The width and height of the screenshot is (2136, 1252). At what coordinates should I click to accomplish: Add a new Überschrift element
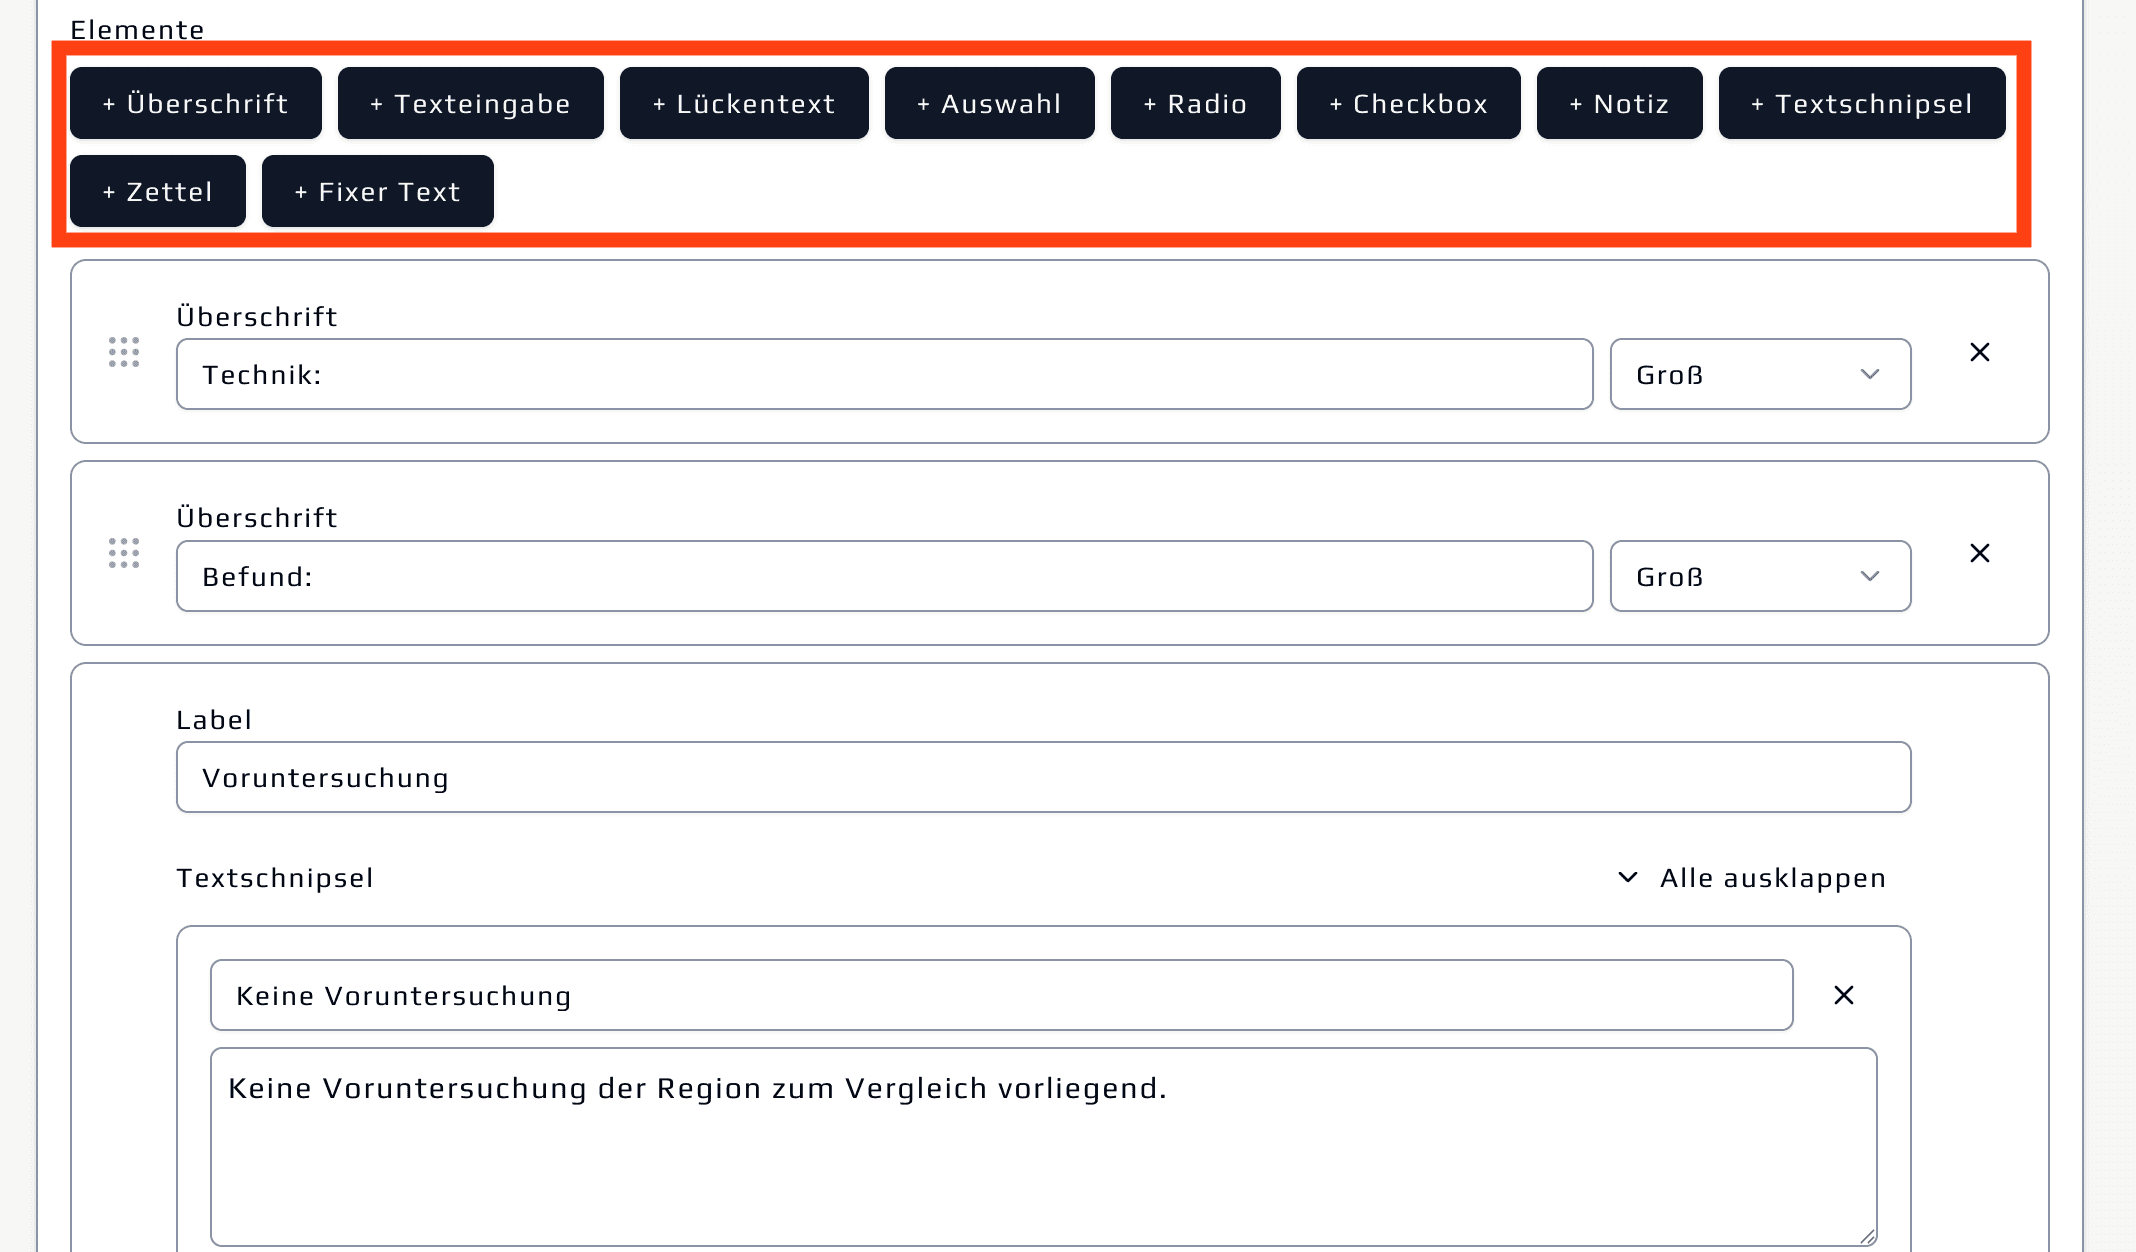pos(195,104)
